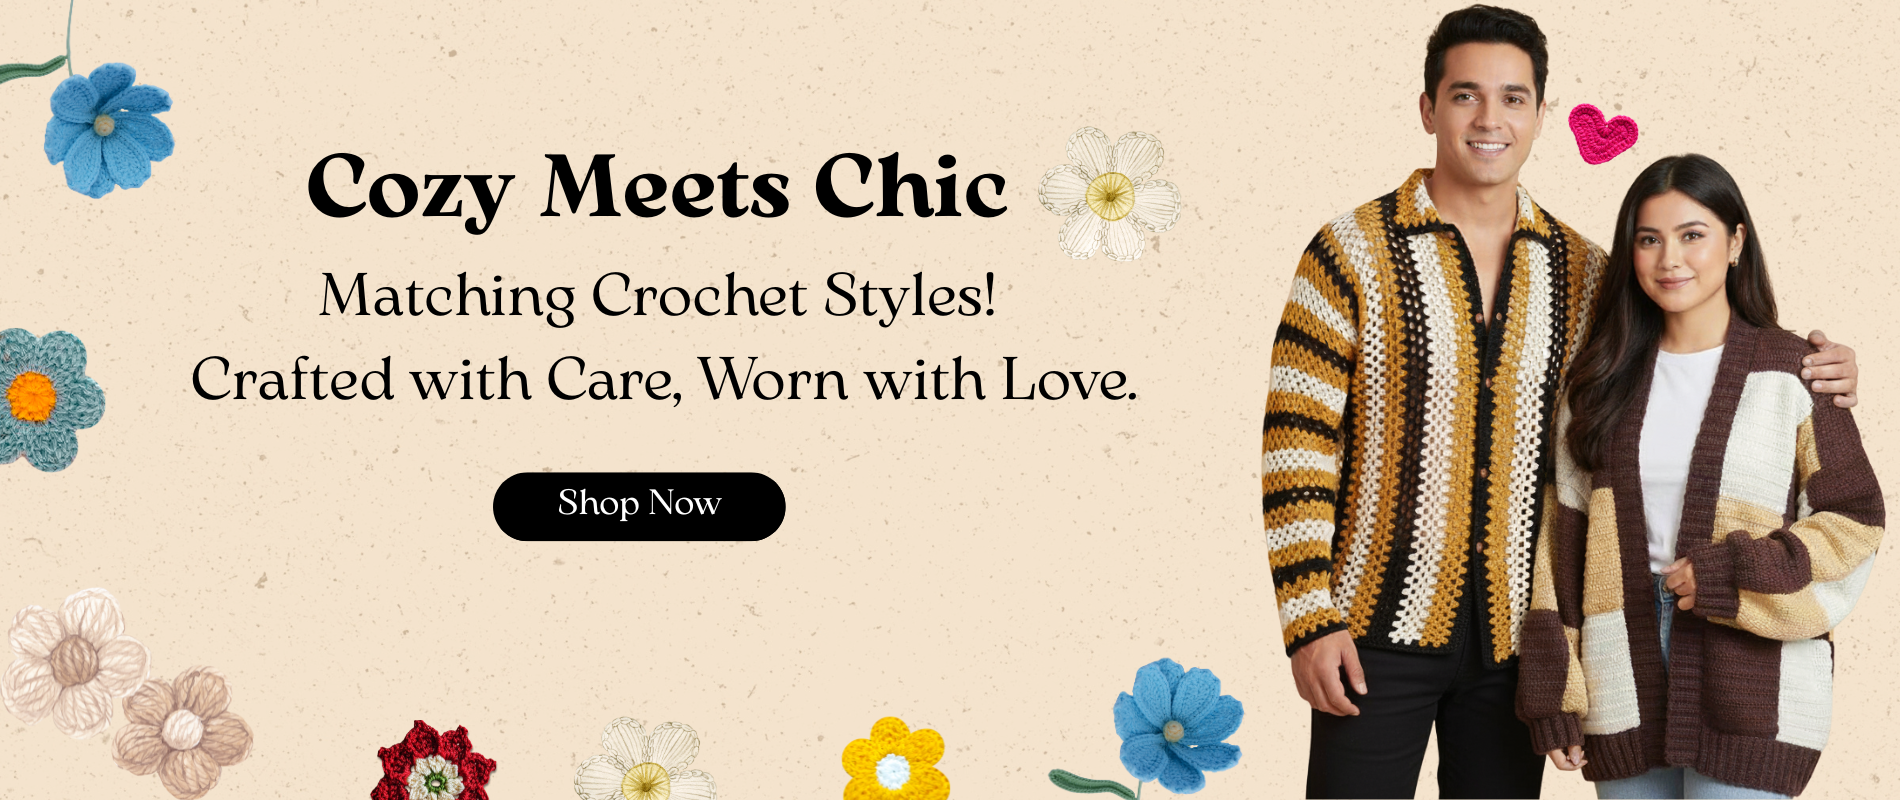Screen dimensions: 1900x800
Task: Click the Matching Crochet Styles text
Action: (657, 296)
